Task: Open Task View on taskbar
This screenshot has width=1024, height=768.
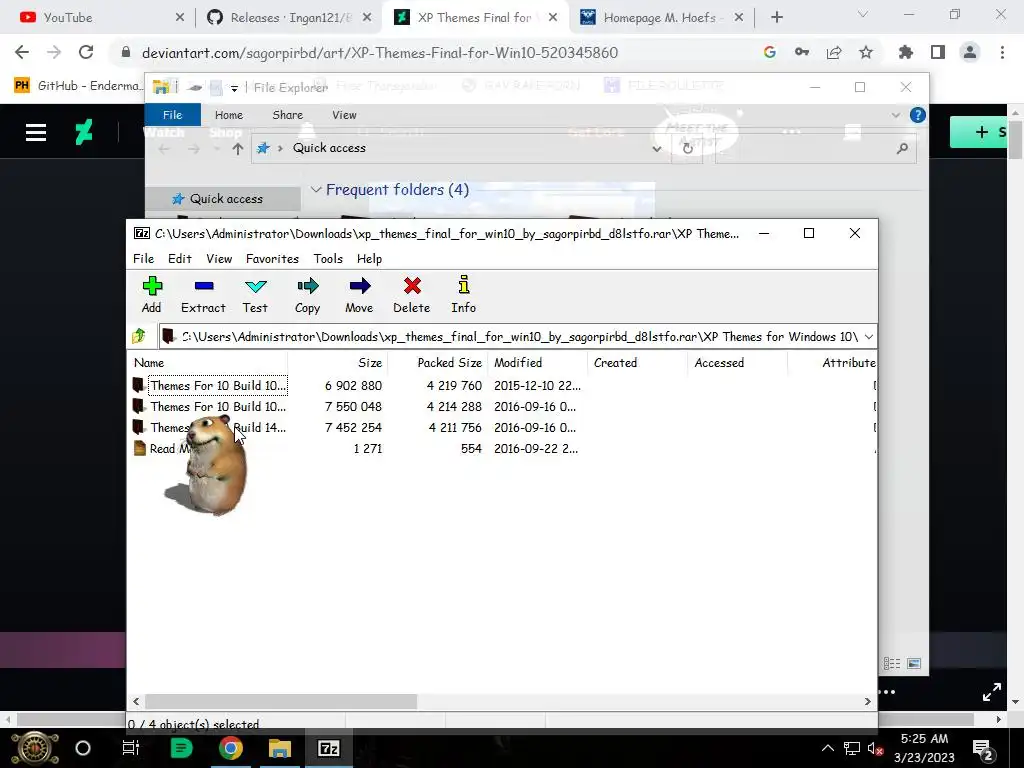Action: coord(131,748)
